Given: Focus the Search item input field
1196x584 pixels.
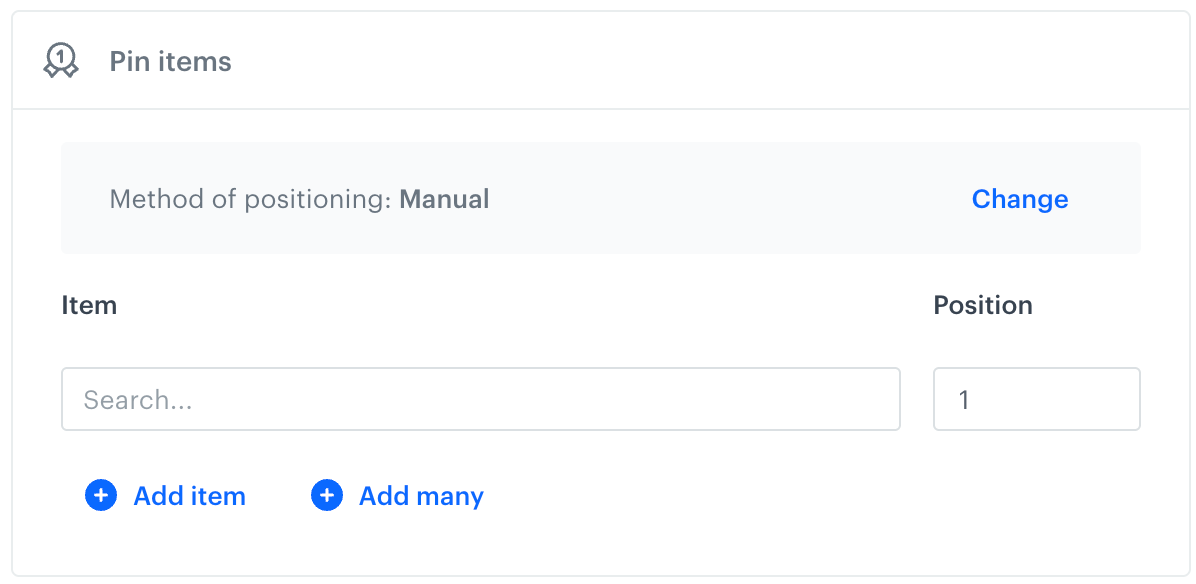Looking at the screenshot, I should pyautogui.click(x=480, y=400).
